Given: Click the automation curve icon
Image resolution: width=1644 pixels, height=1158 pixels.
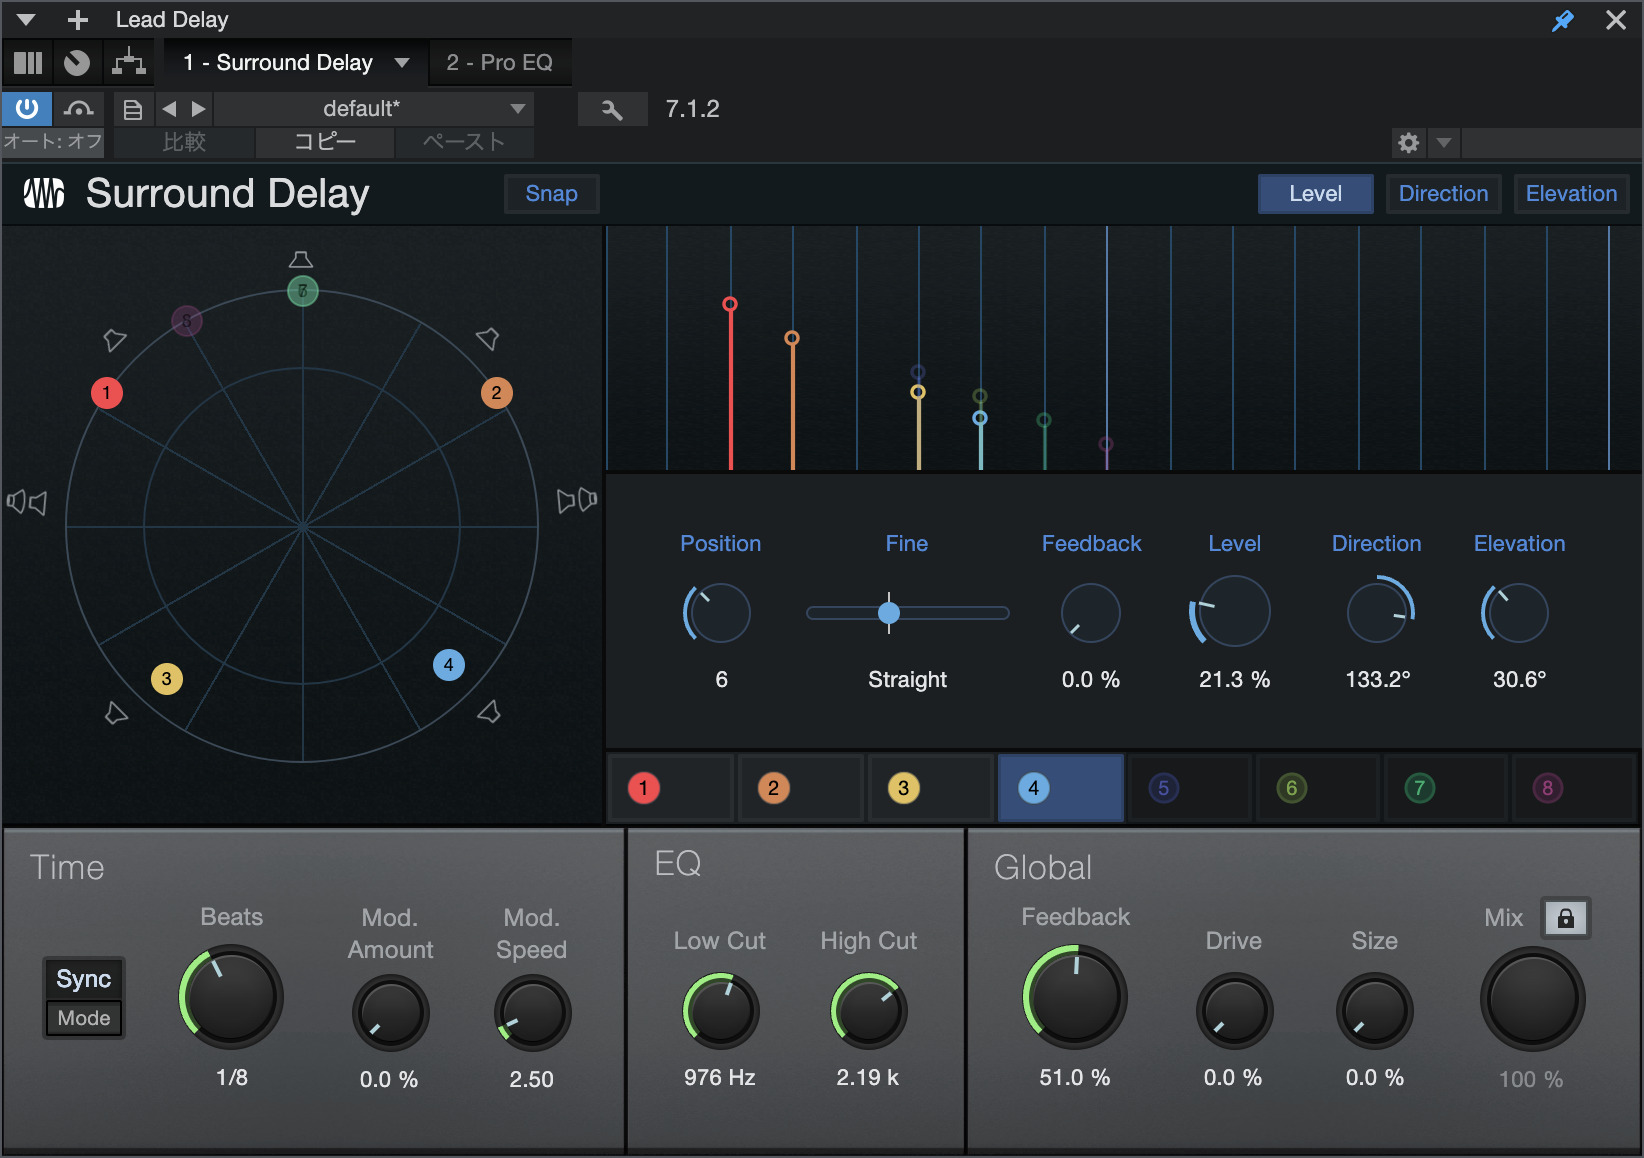Looking at the screenshot, I should coord(78,108).
